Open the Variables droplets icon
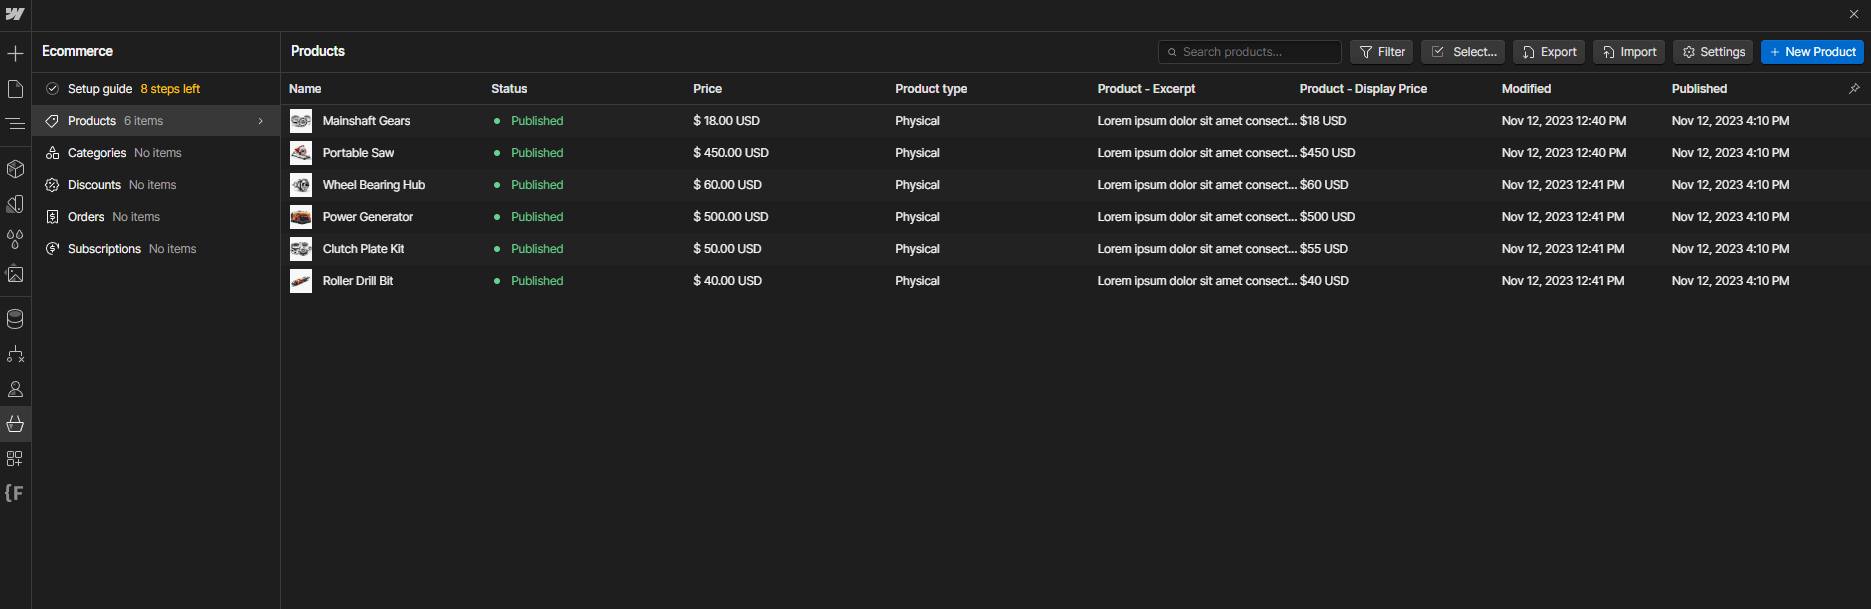The height and width of the screenshot is (609, 1871). tap(15, 239)
